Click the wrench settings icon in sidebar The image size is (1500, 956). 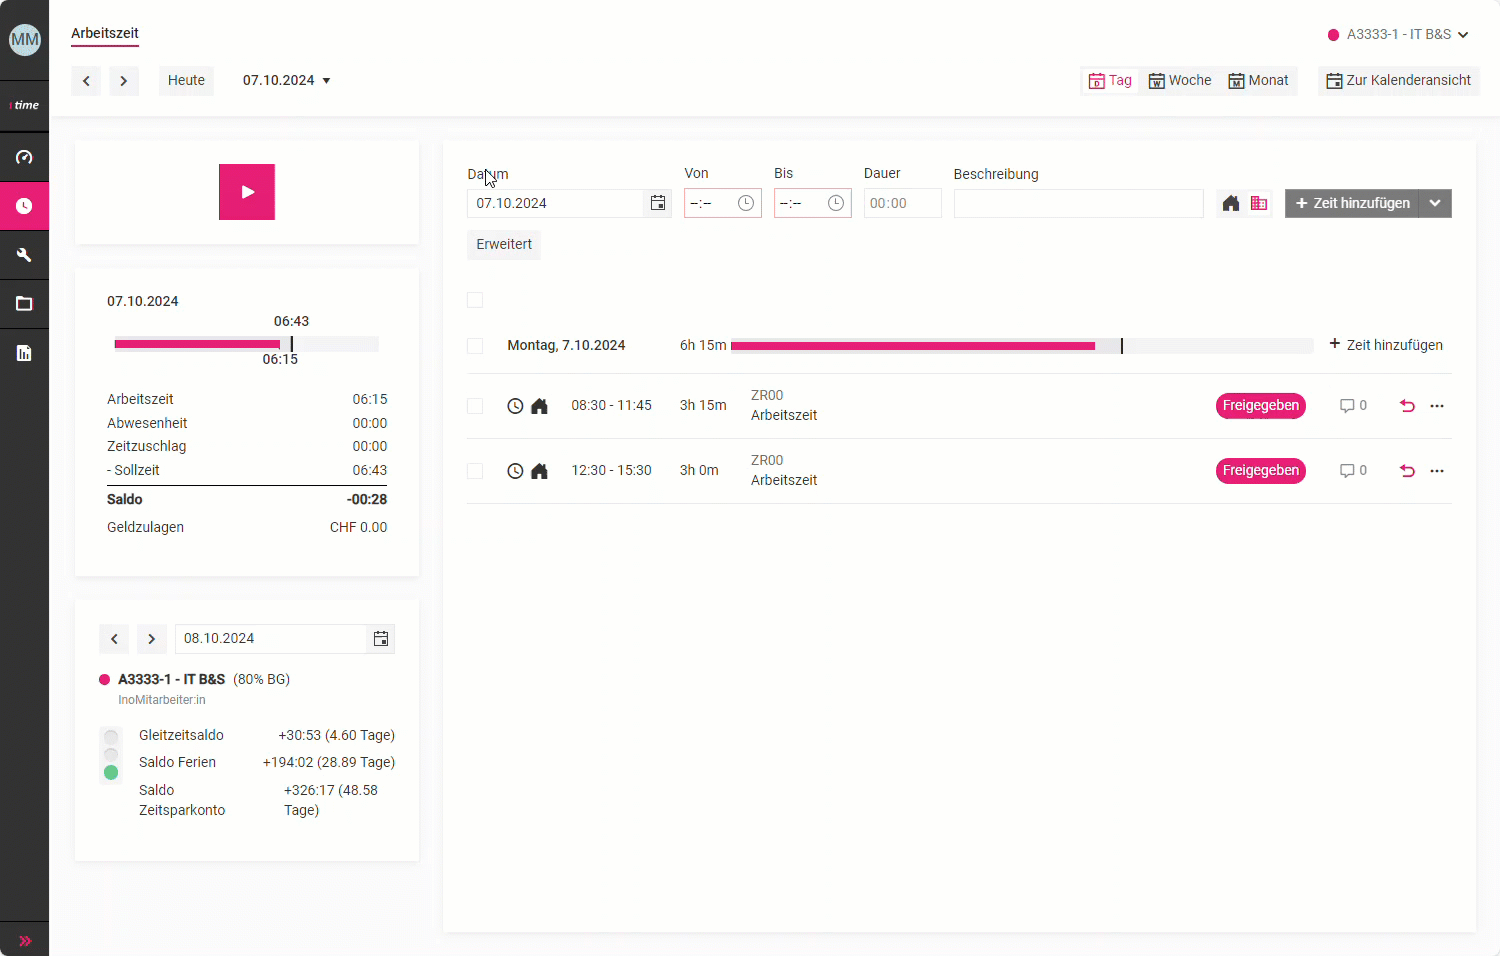[x=24, y=255]
